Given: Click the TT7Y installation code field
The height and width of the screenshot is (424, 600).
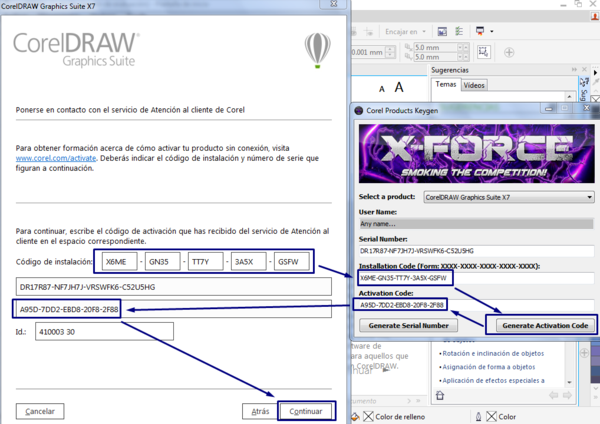Looking at the screenshot, I should pyautogui.click(x=205, y=262).
